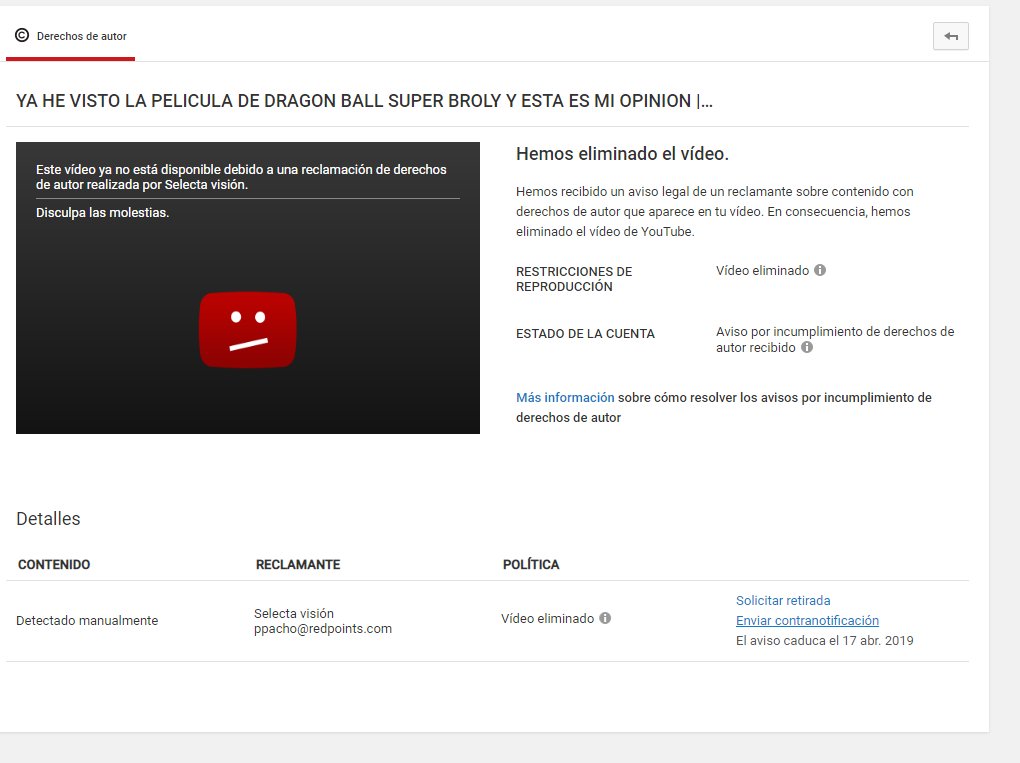This screenshot has height=763, width=1020.
Task: Click Solicitar retirada link
Action: tap(783, 600)
